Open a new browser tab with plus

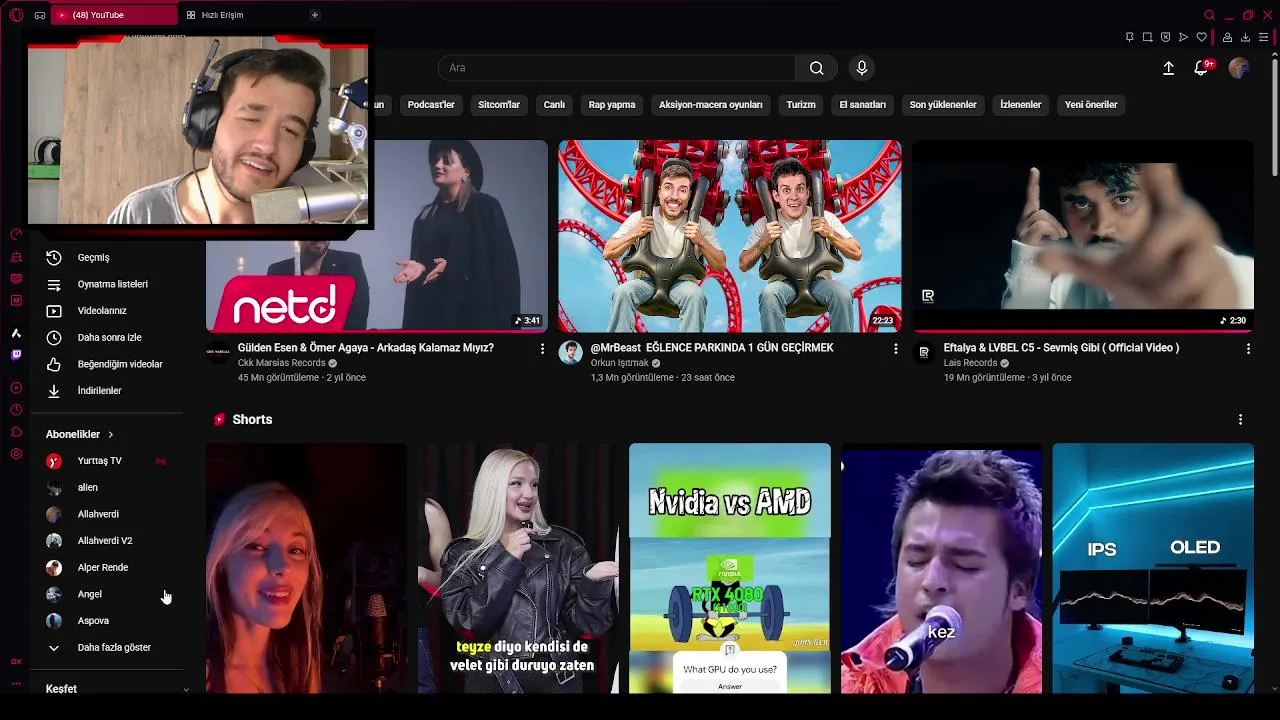(314, 15)
